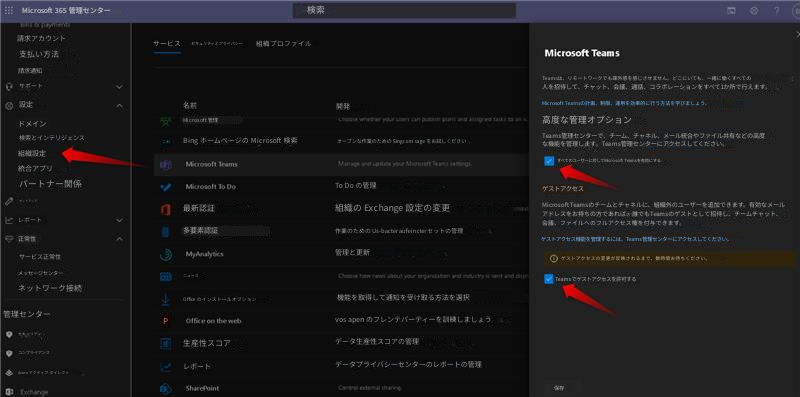Click the Microsoft 365 管理センター title
The width and height of the screenshot is (800, 397).
(x=66, y=11)
